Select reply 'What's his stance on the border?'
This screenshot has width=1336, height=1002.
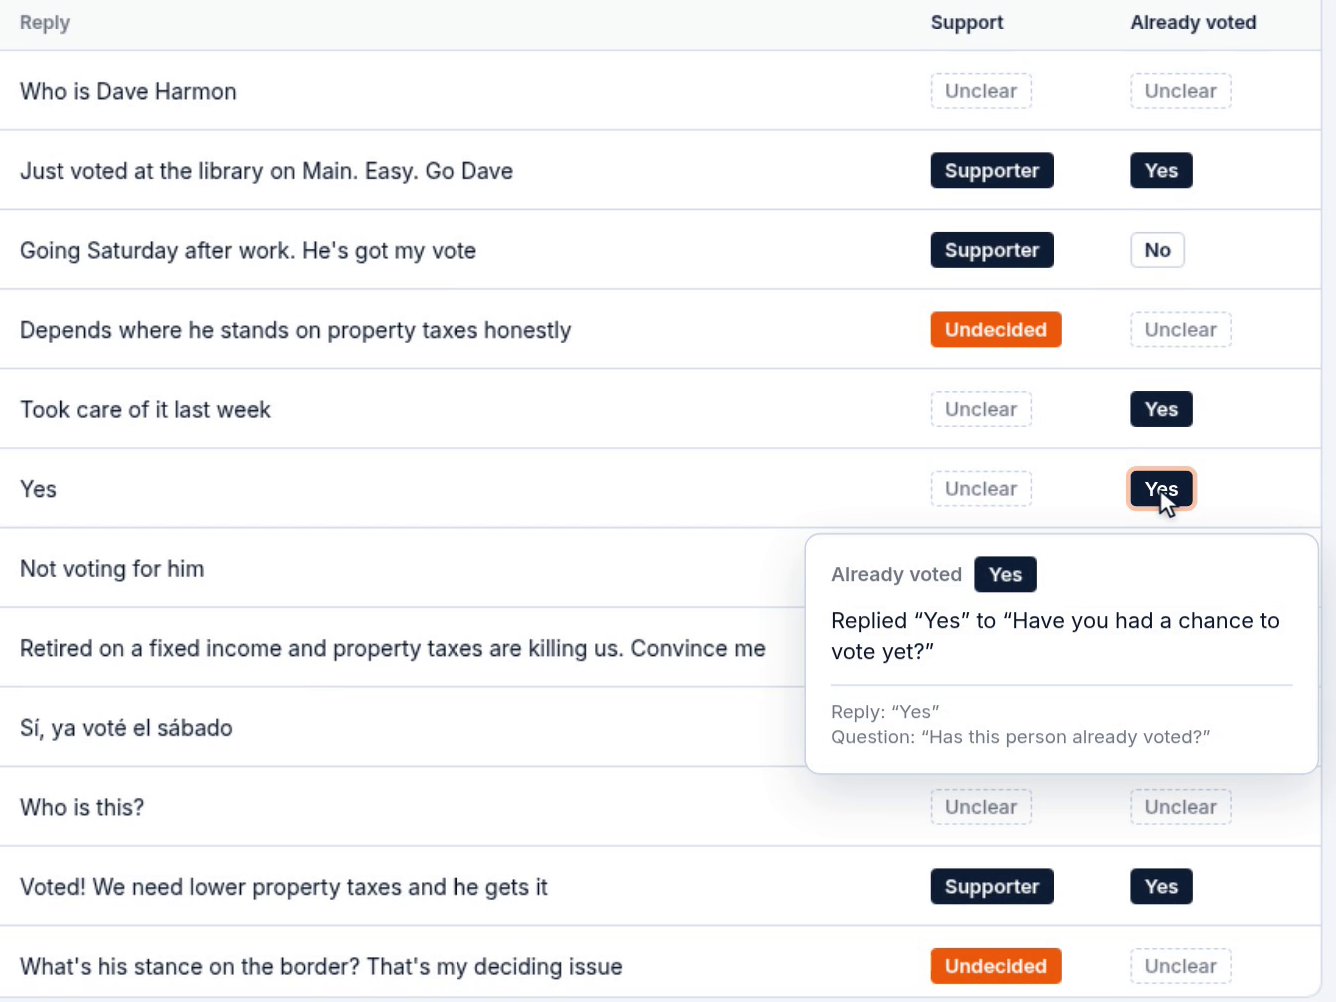[321, 967]
